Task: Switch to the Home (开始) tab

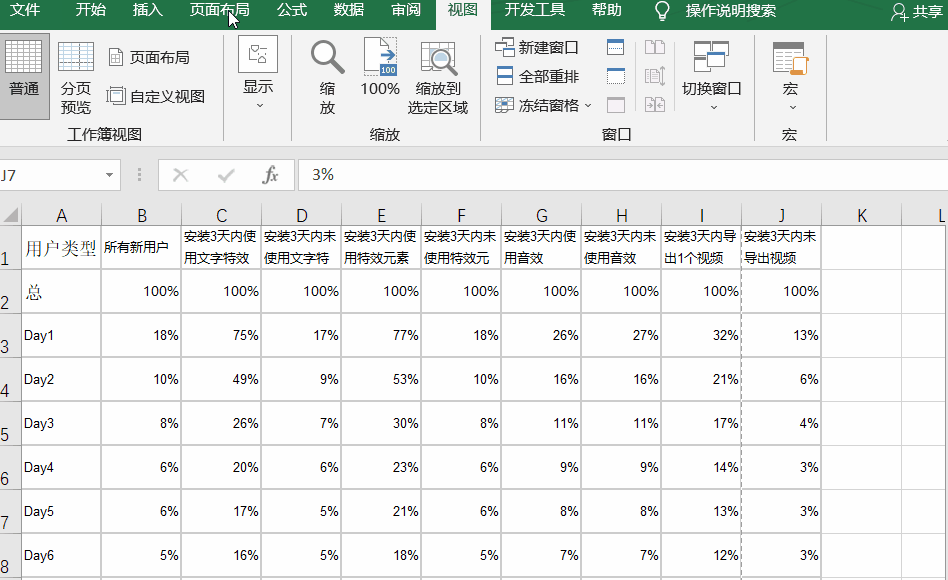Action: [x=91, y=10]
